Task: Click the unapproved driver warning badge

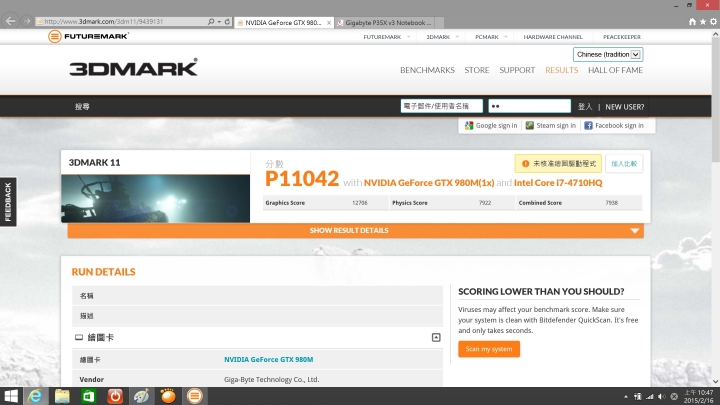Action: 558,163
